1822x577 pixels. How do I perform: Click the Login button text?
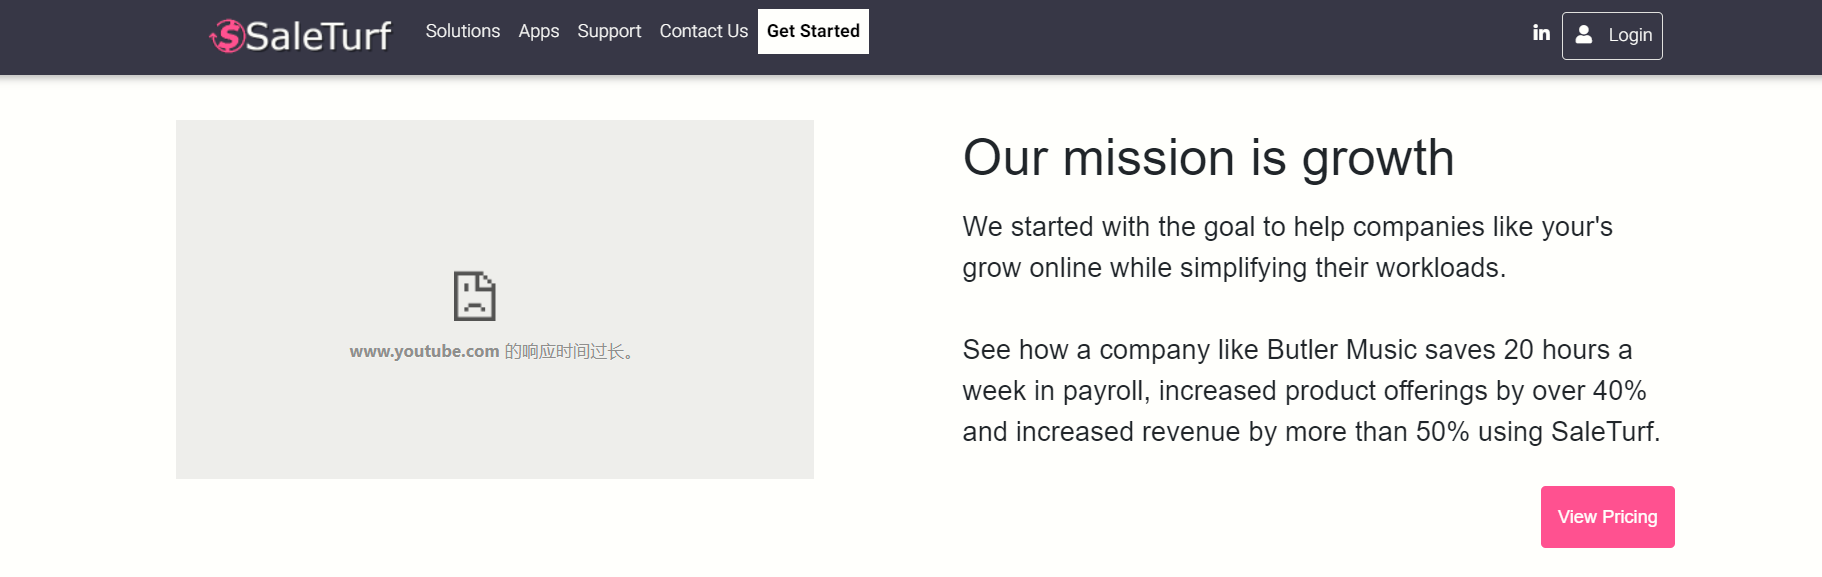pos(1630,35)
